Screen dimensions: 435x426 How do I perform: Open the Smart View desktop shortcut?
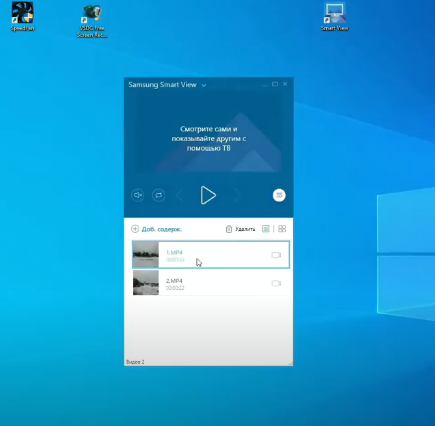334,17
